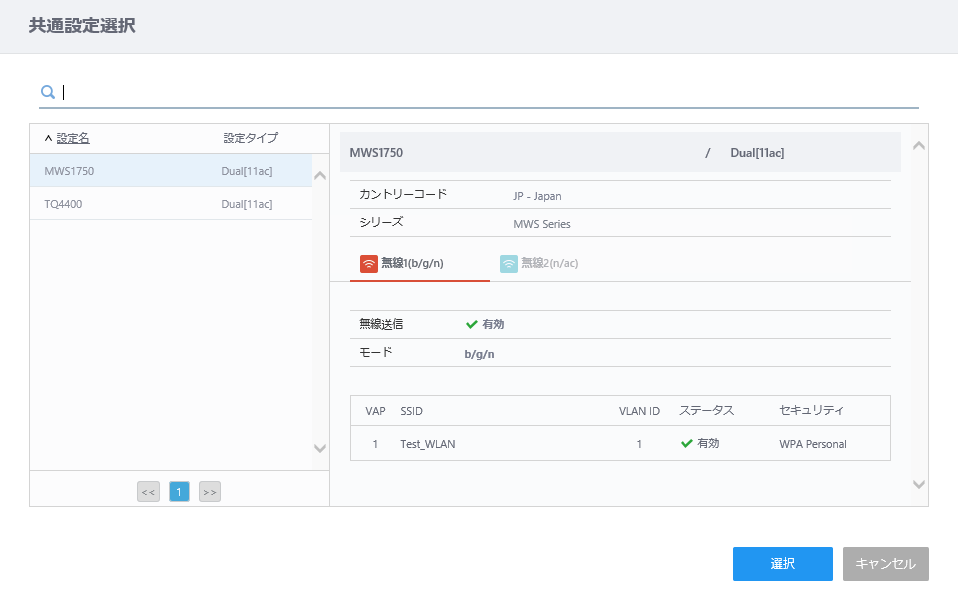958x604 pixels.
Task: Click the red wireless 1 radio icon
Action: pyautogui.click(x=368, y=264)
